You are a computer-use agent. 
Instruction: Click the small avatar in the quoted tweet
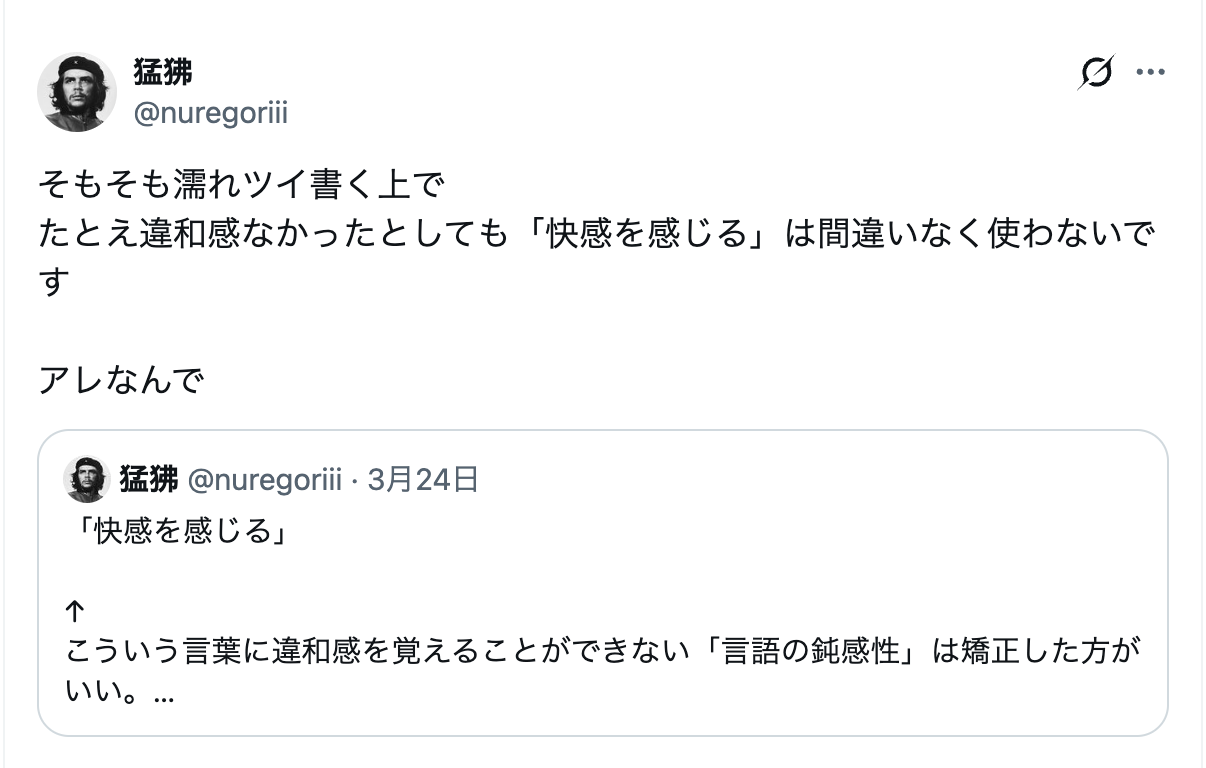[87, 480]
